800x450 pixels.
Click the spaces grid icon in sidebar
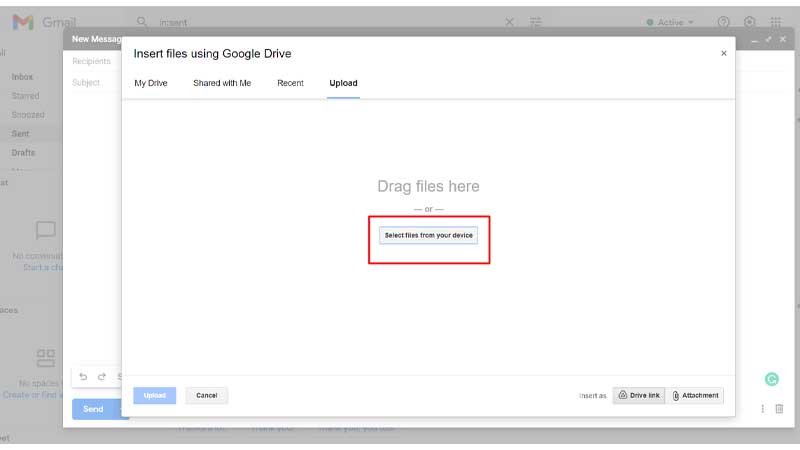[45, 358]
